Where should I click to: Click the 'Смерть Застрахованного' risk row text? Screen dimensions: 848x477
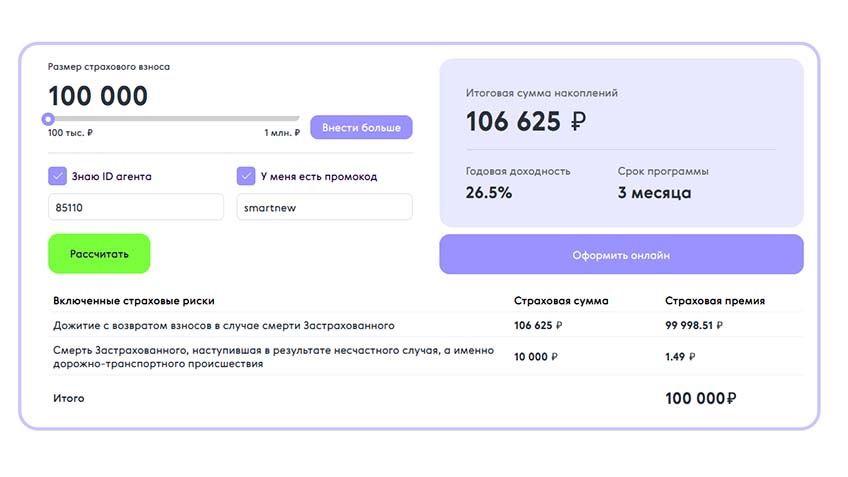click(273, 357)
